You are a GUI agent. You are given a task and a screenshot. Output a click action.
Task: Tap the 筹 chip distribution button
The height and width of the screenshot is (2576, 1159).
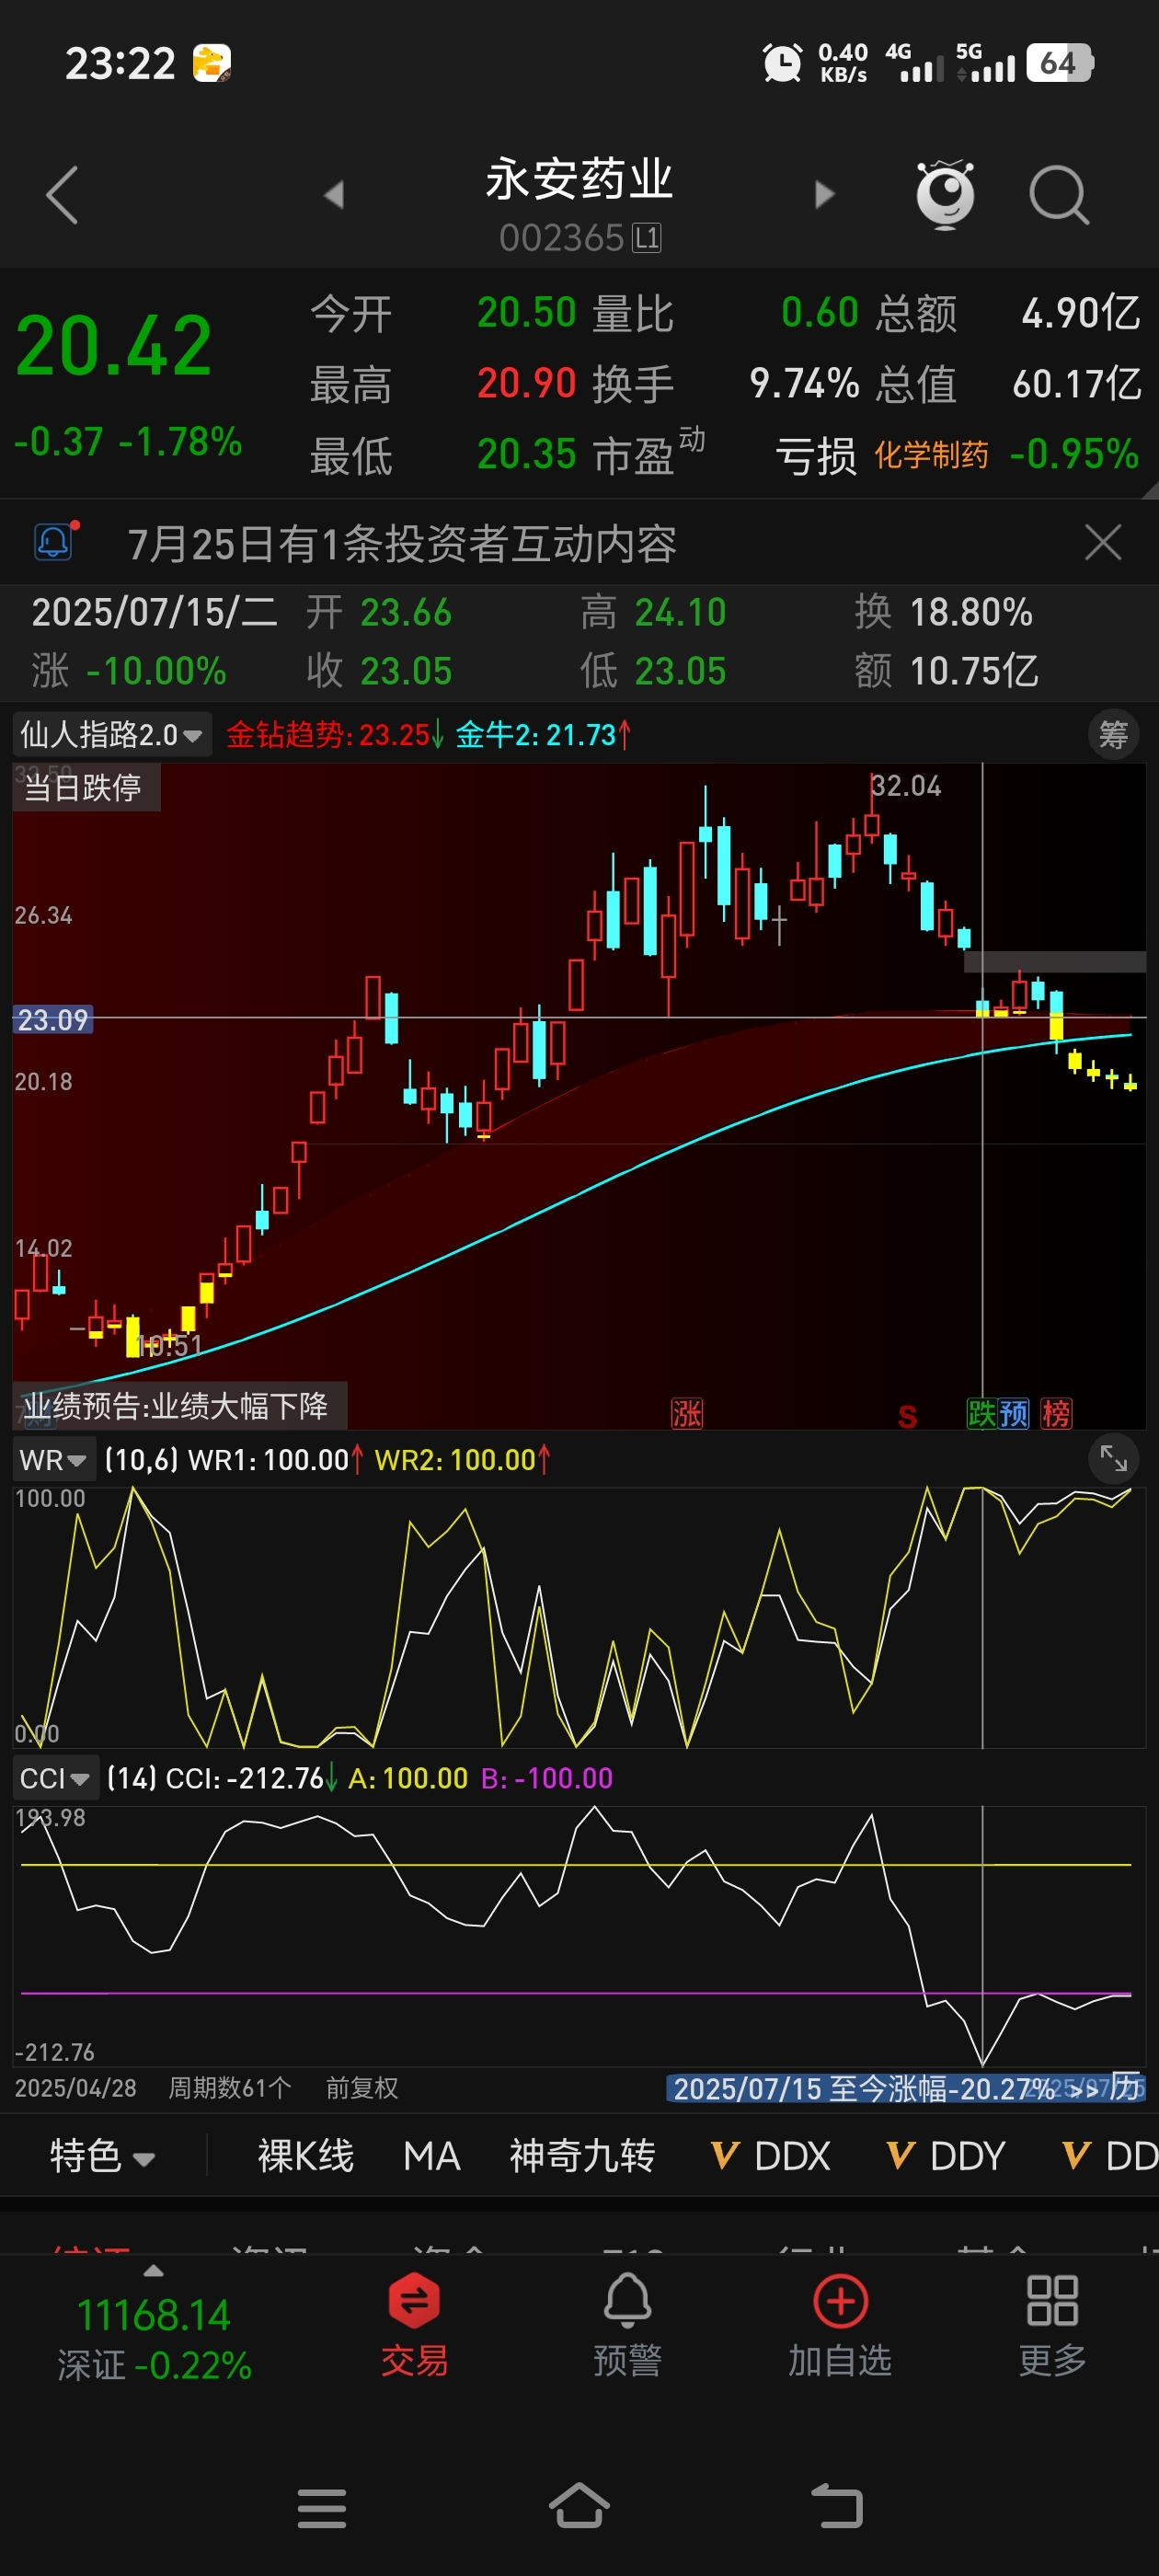[1113, 735]
